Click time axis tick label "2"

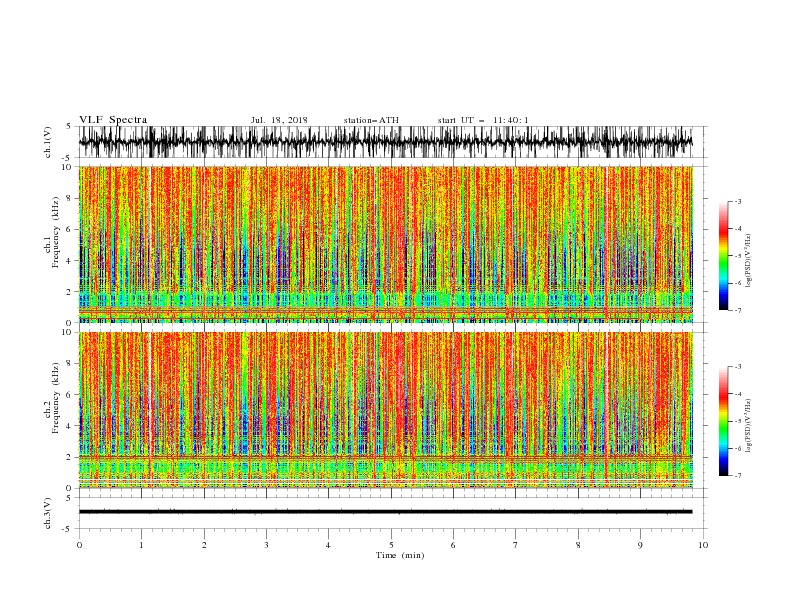click(x=204, y=545)
